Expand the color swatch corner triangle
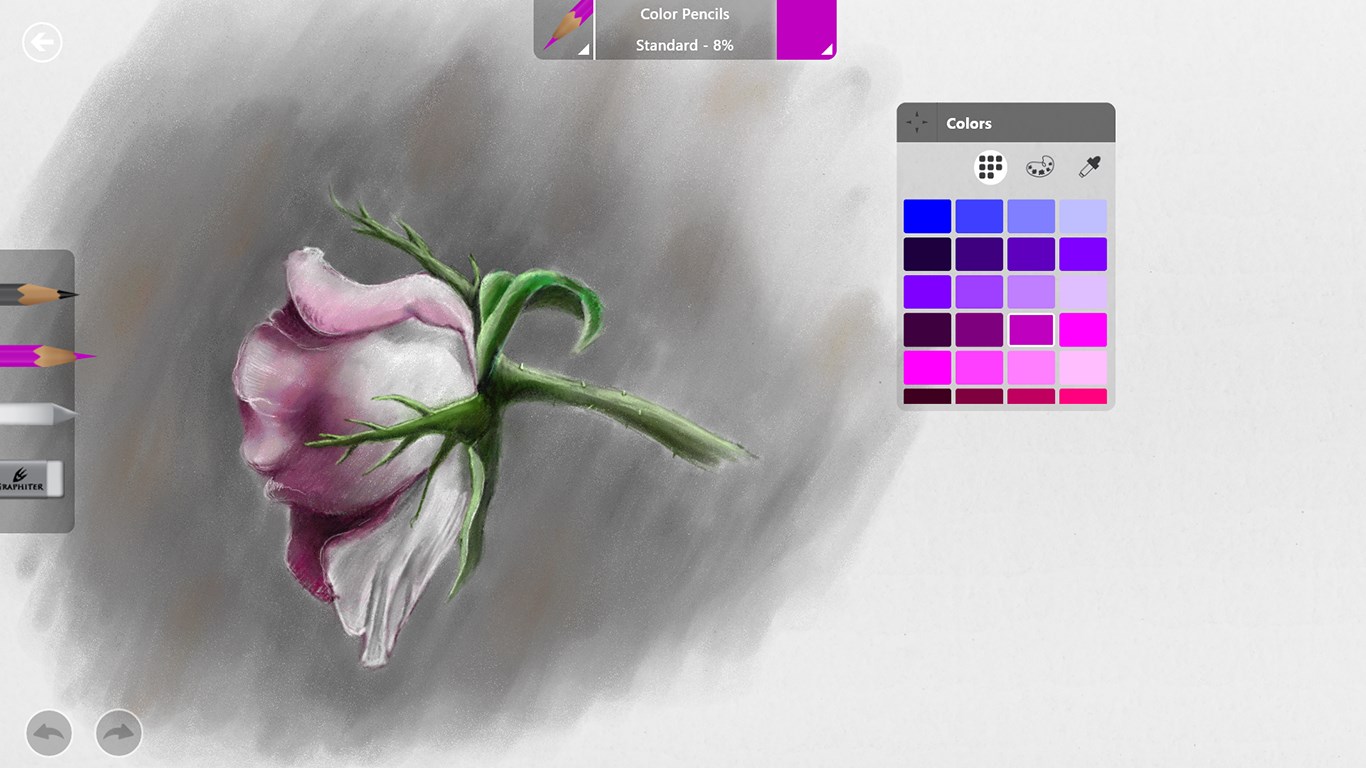The image size is (1366, 768). [826, 51]
